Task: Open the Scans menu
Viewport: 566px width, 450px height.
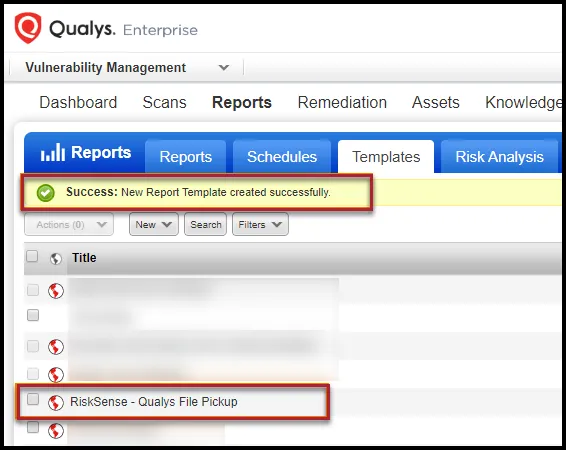Action: click(x=165, y=102)
